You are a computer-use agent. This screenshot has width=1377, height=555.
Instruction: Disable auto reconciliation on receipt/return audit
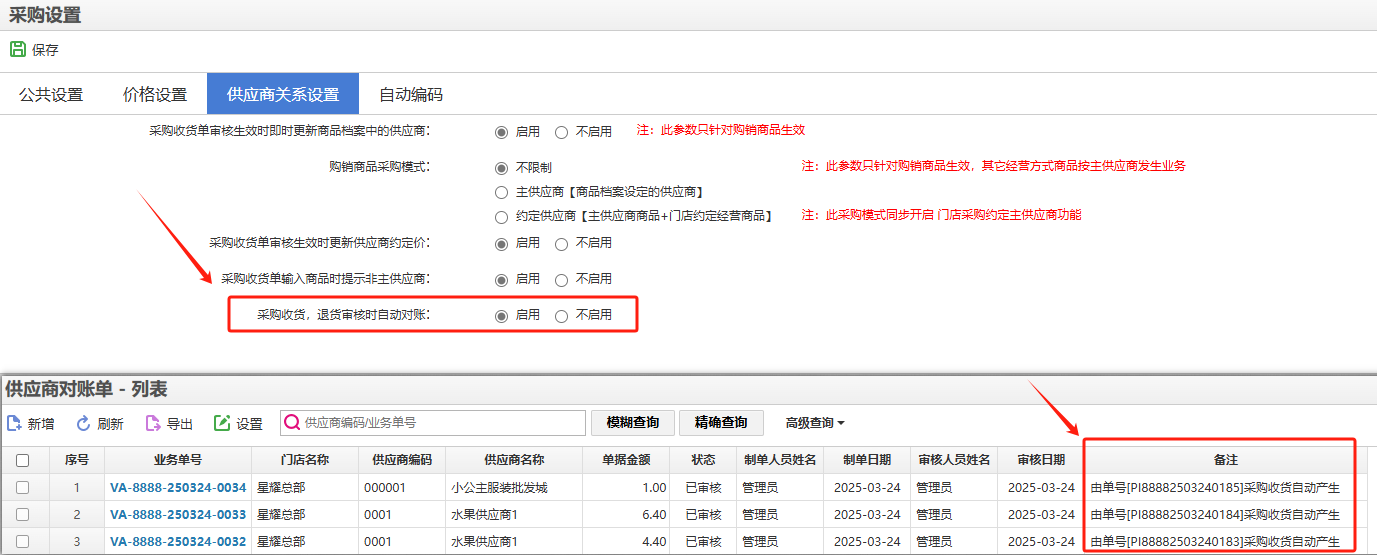[561, 315]
